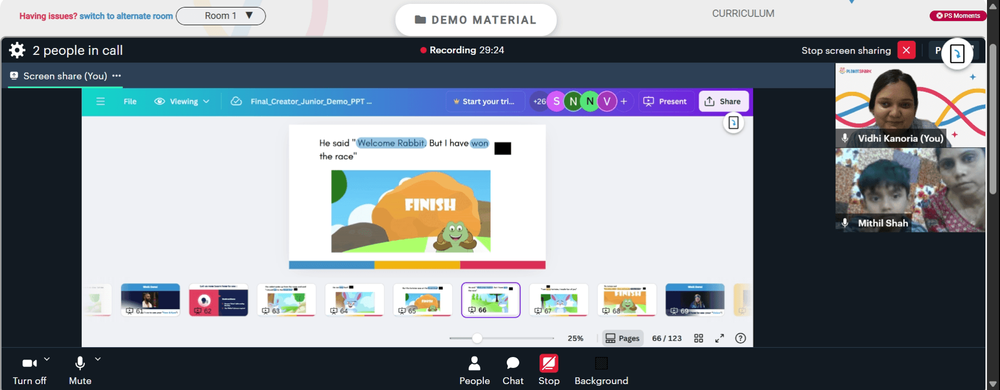Click the pink S collaborator avatar

pyautogui.click(x=556, y=101)
